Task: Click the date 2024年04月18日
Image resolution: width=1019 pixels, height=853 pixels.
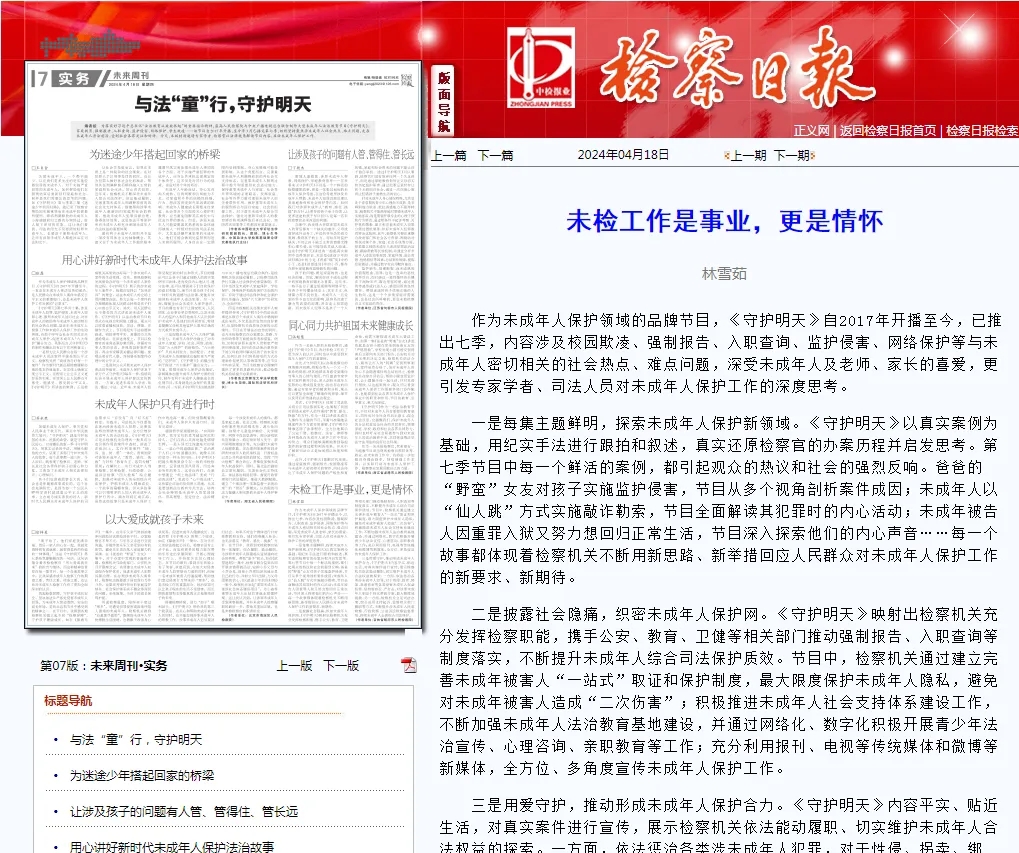Action: click(622, 155)
